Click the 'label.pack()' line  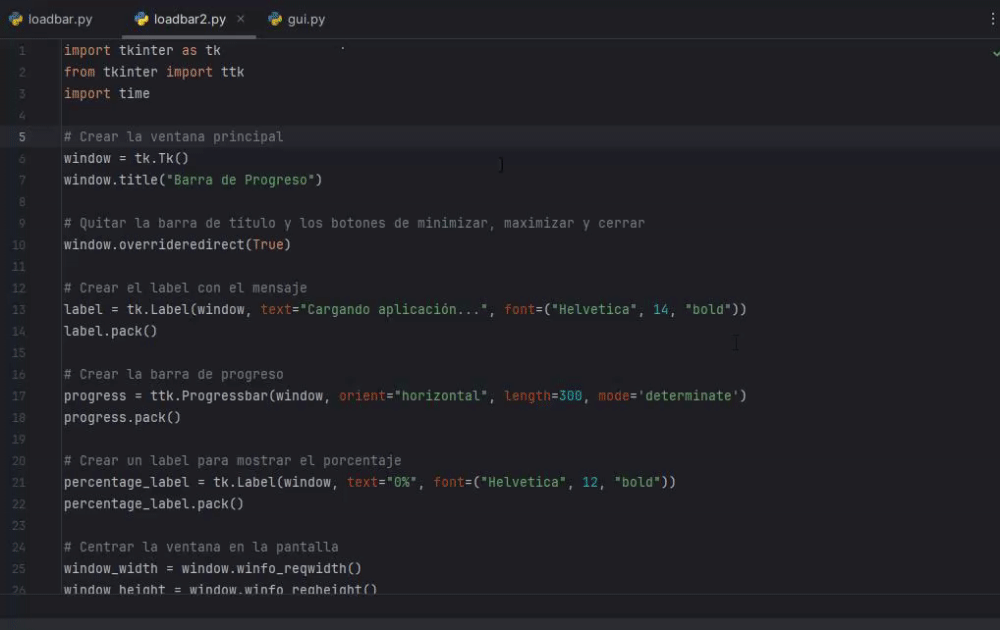tap(110, 331)
